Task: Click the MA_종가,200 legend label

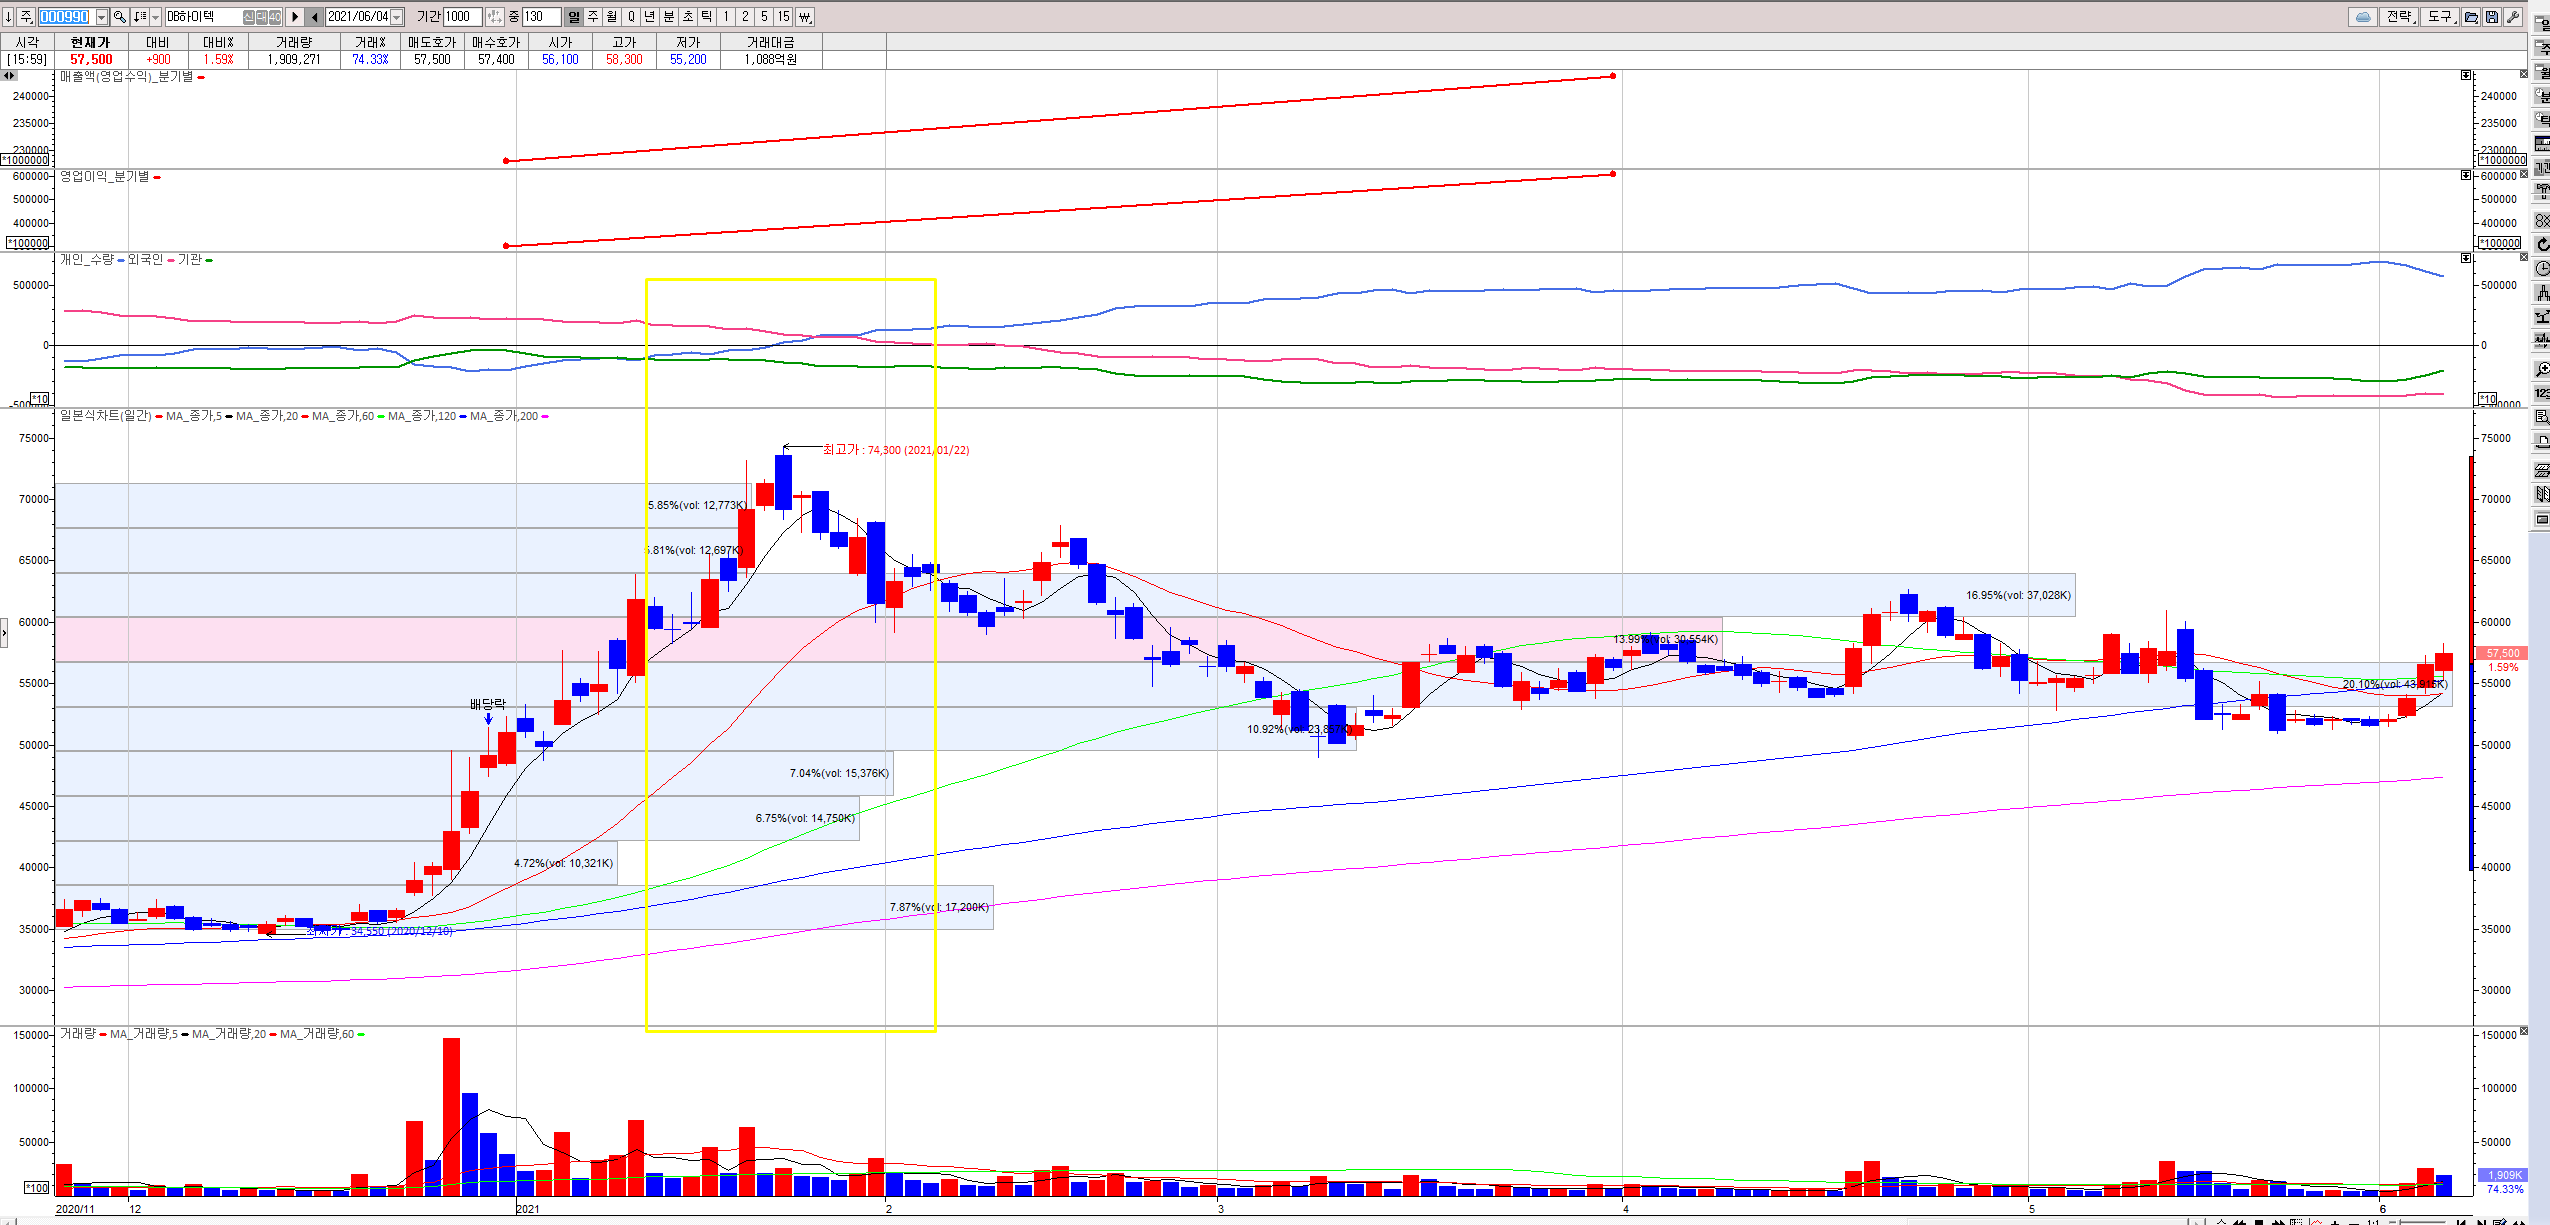Action: [x=504, y=416]
